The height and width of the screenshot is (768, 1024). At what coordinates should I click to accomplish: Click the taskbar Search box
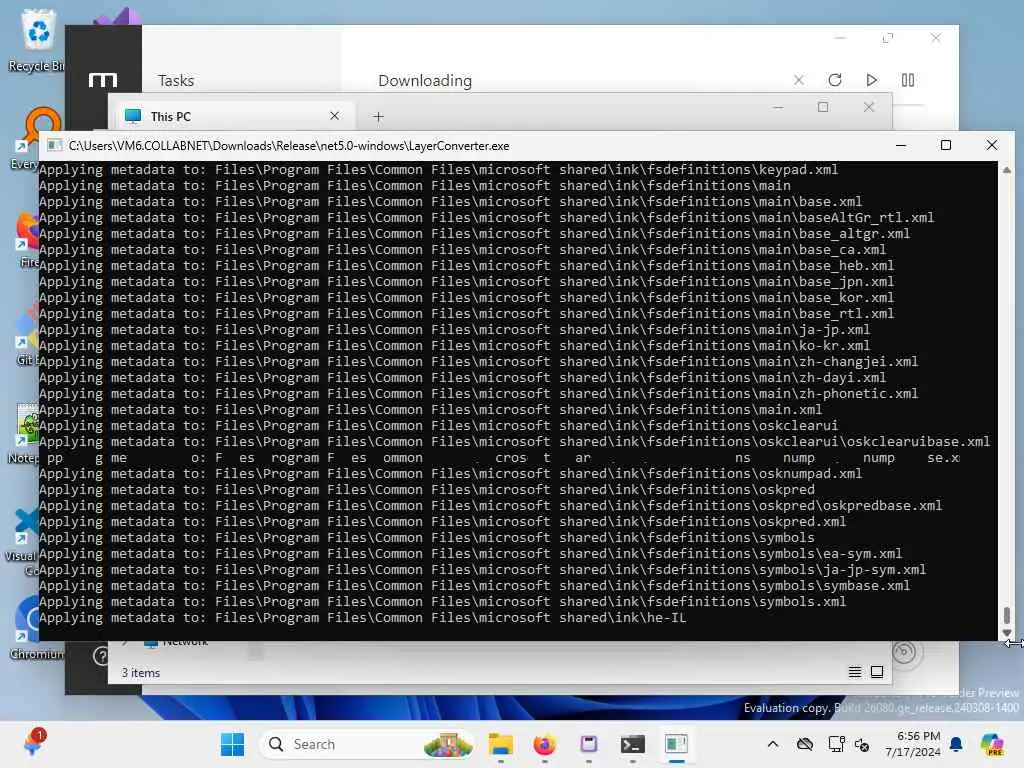(367, 744)
